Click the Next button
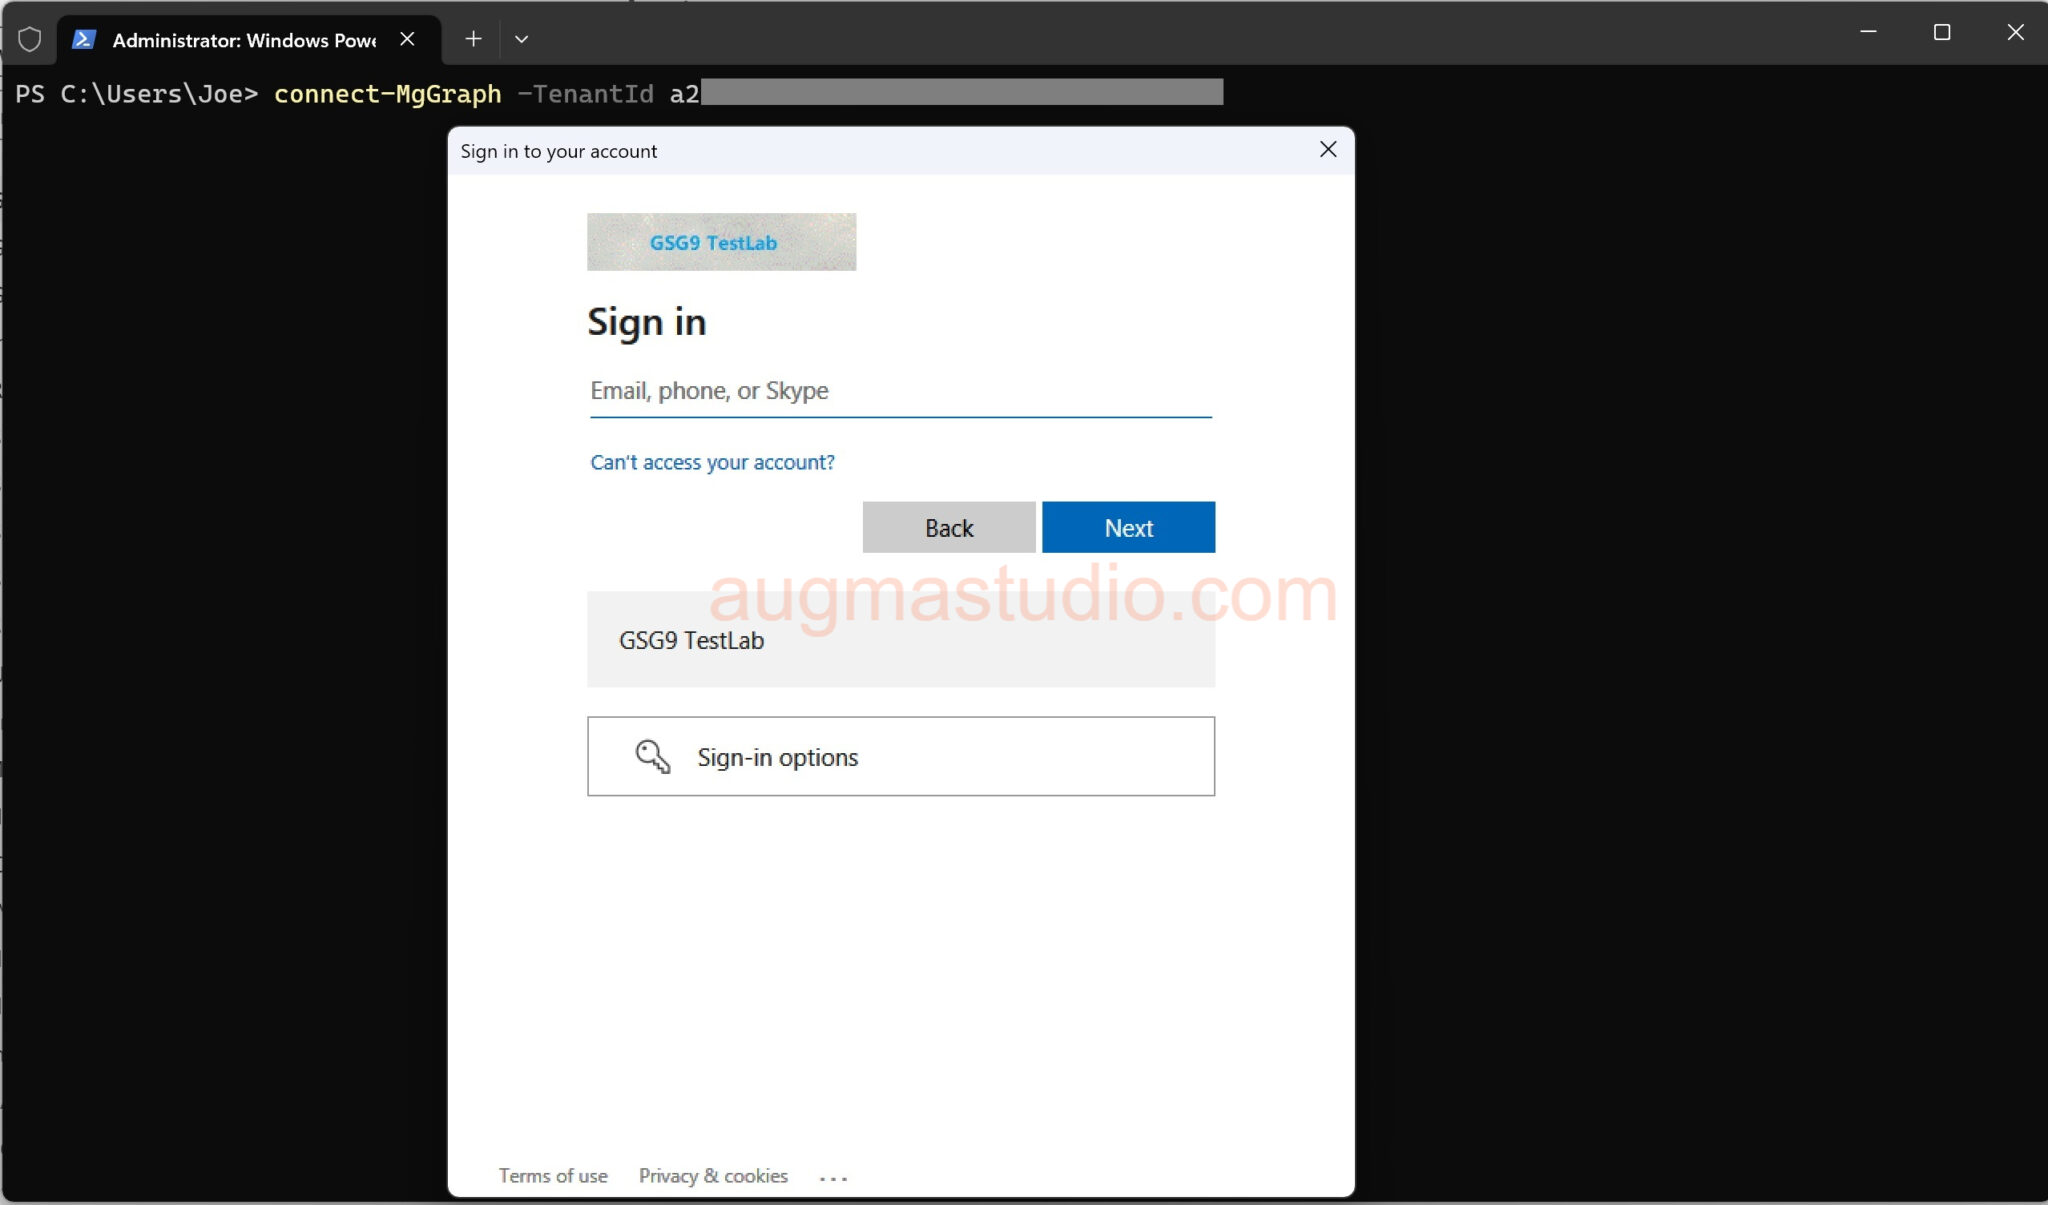This screenshot has height=1205, width=2048. 1127,527
